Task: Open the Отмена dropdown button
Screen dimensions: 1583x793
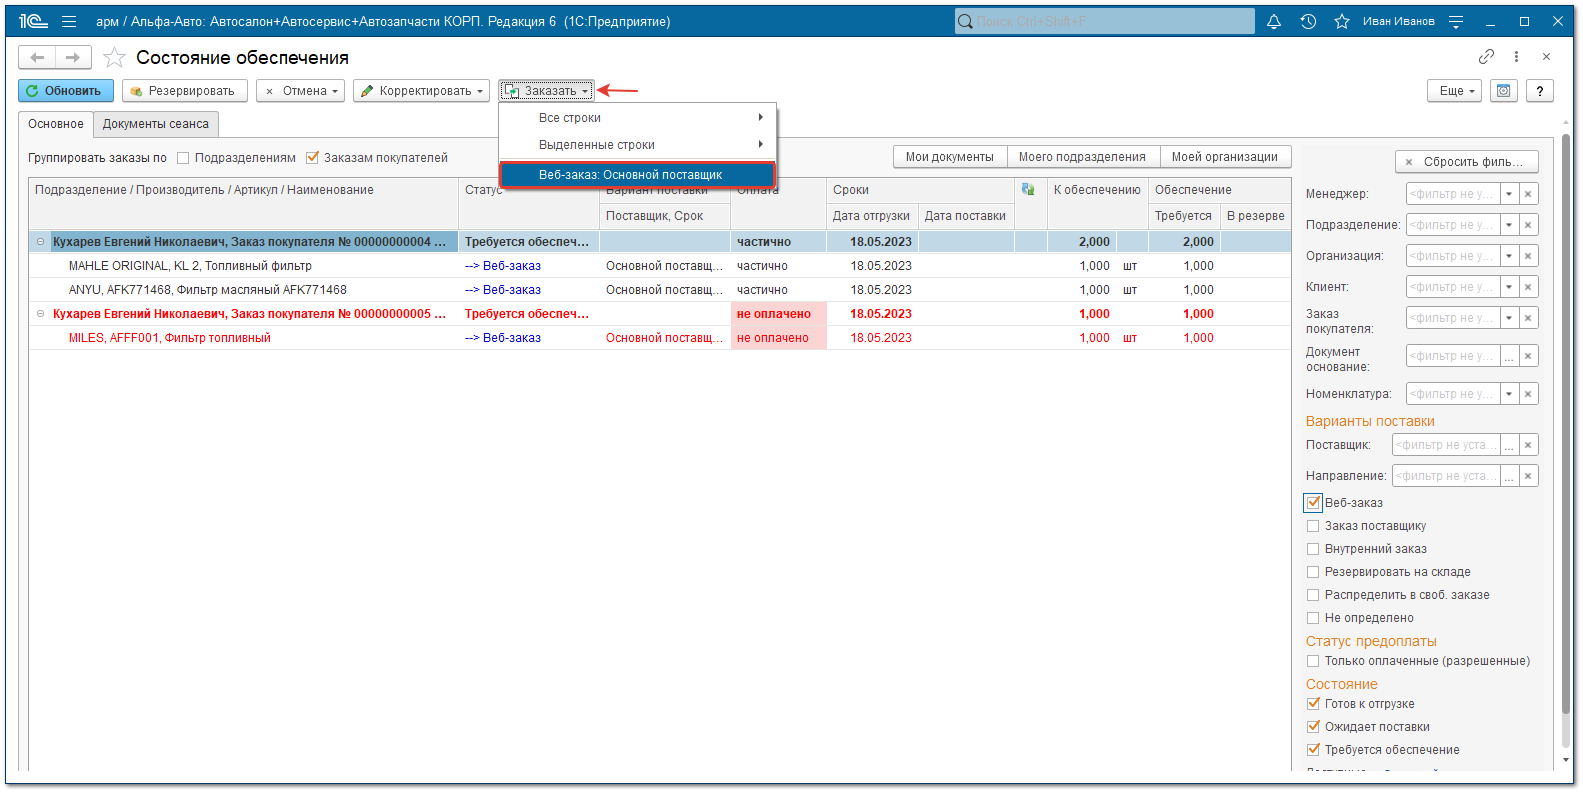Action: (300, 91)
